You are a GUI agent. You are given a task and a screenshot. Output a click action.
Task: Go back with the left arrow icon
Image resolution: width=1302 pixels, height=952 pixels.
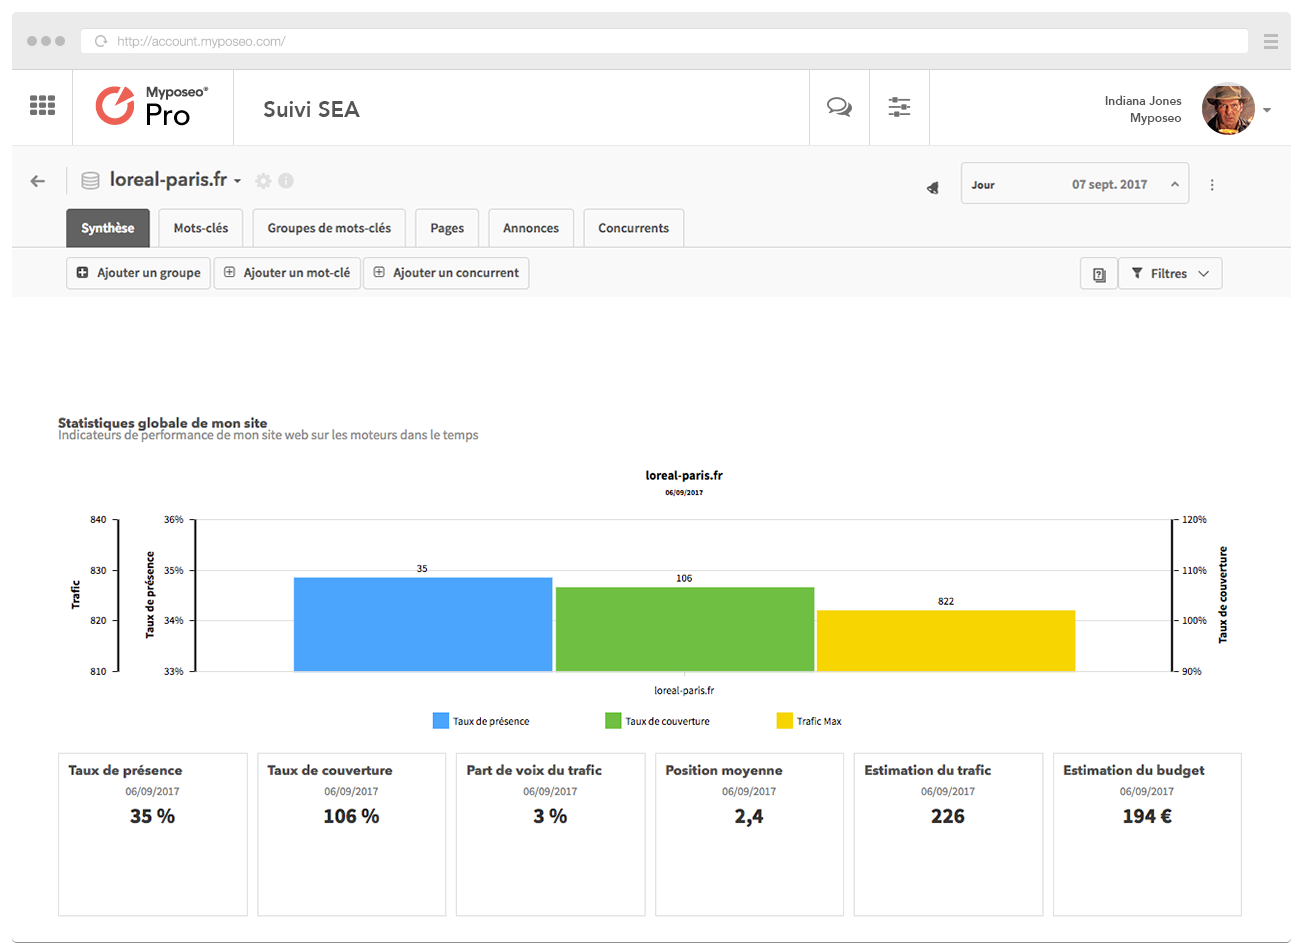point(38,181)
